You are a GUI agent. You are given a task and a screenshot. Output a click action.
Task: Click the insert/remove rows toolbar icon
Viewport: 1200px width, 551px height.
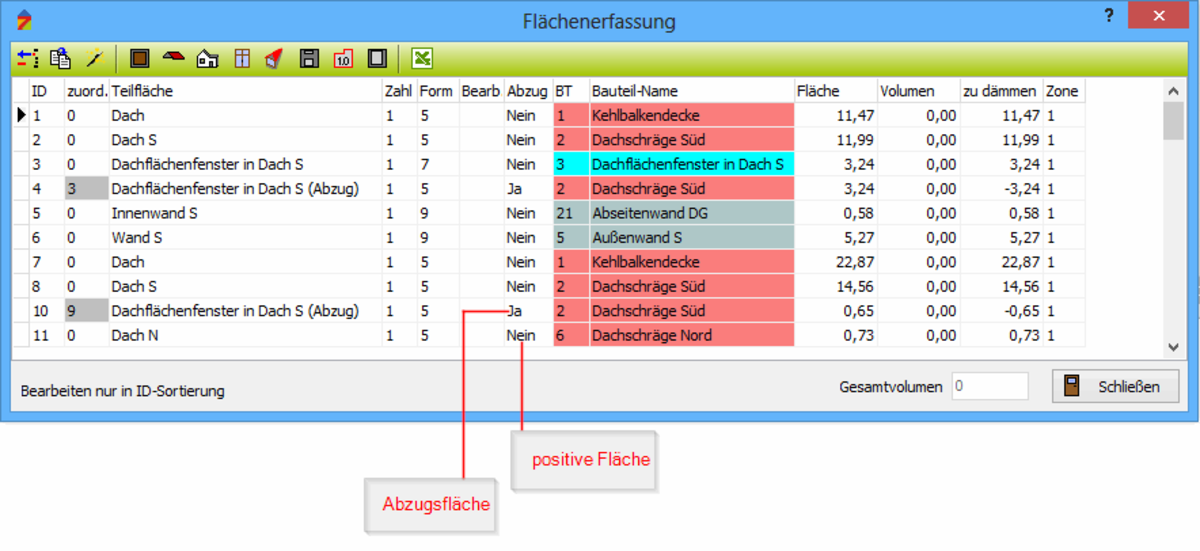(x=28, y=58)
